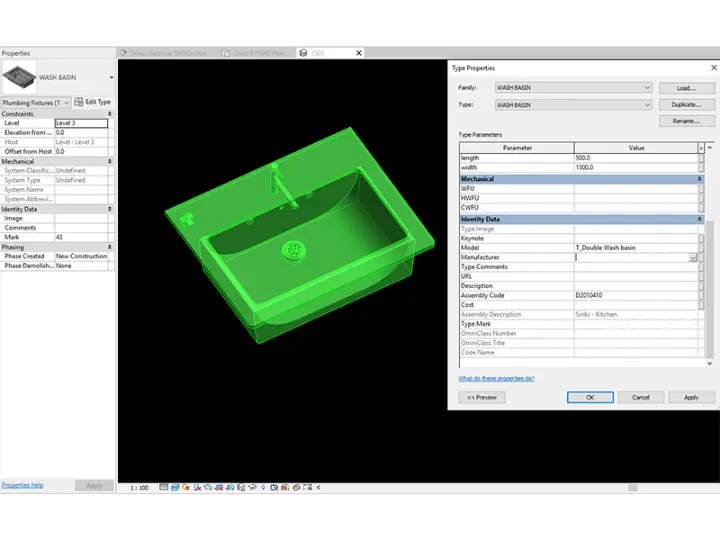Screen dimensions: 720x540
Task: Confirm with the OK button
Action: click(590, 397)
